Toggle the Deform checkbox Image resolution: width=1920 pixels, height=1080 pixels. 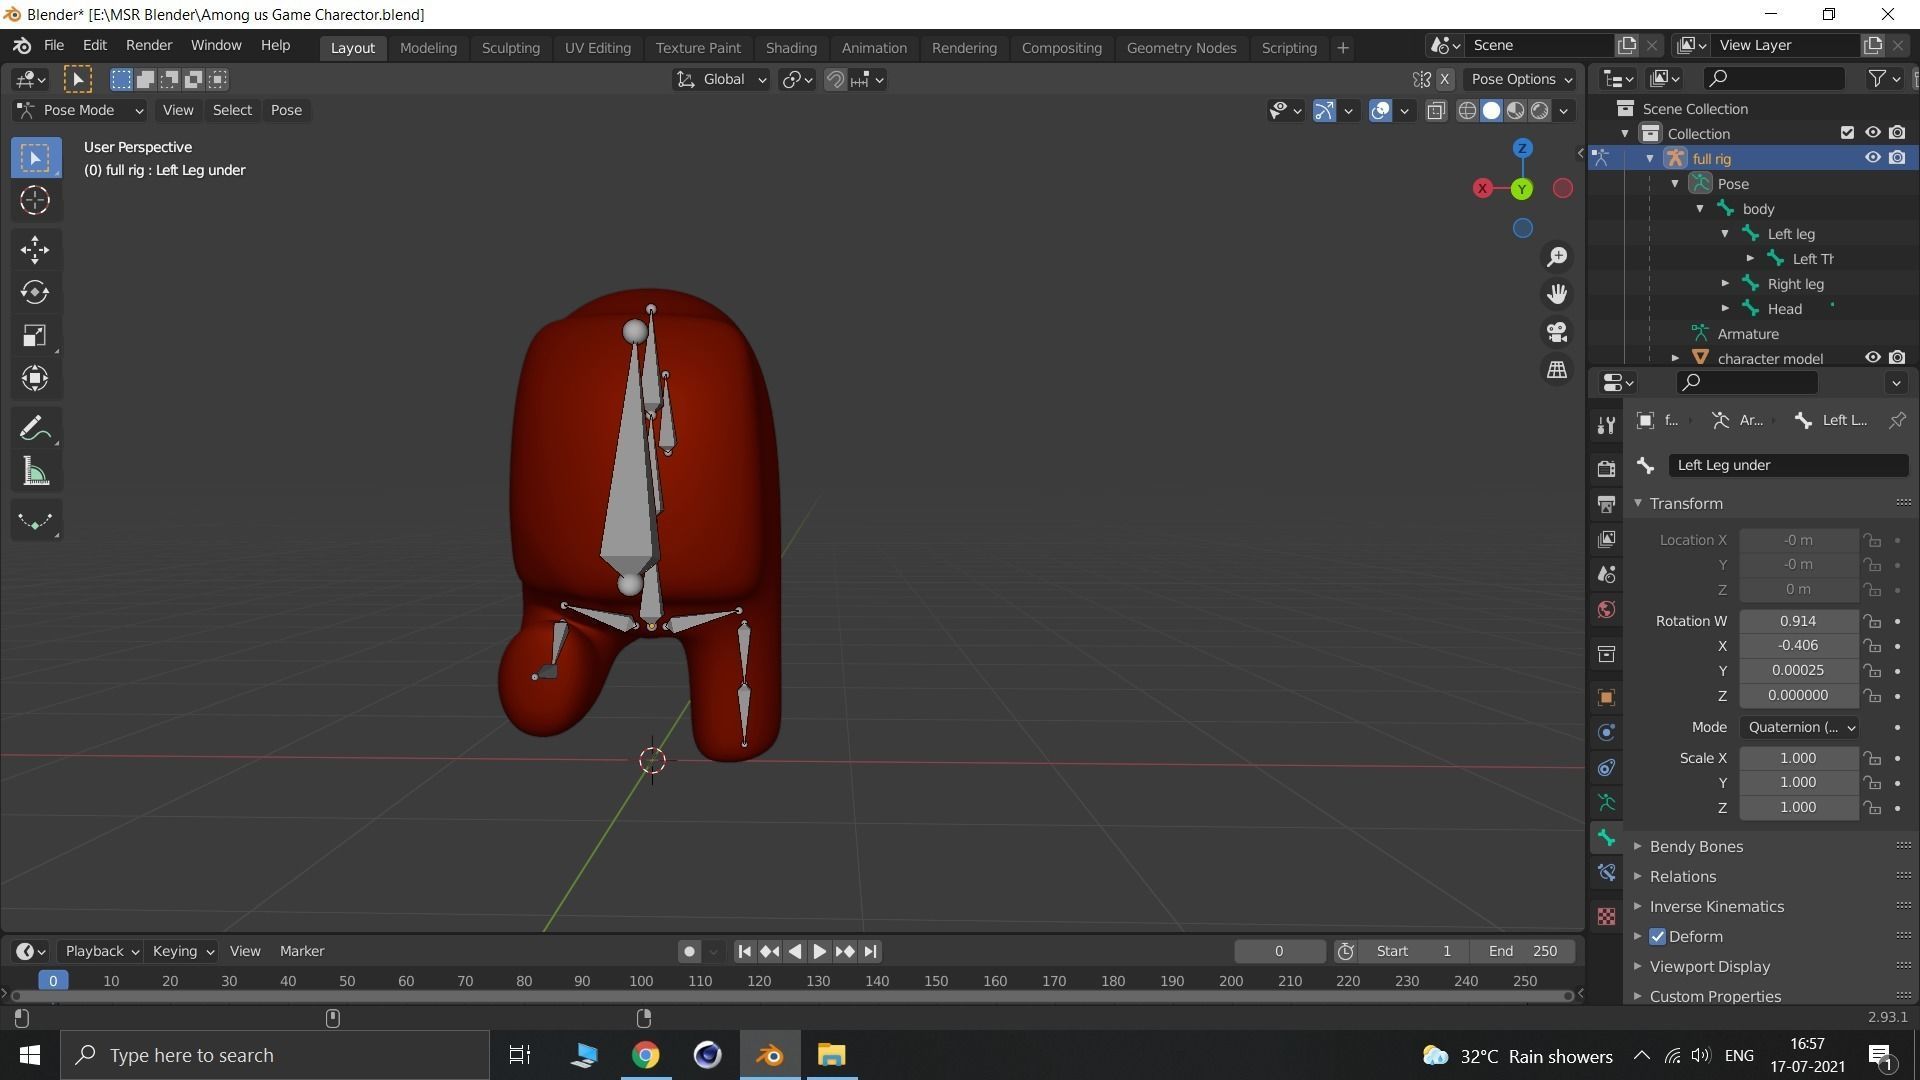point(1657,937)
